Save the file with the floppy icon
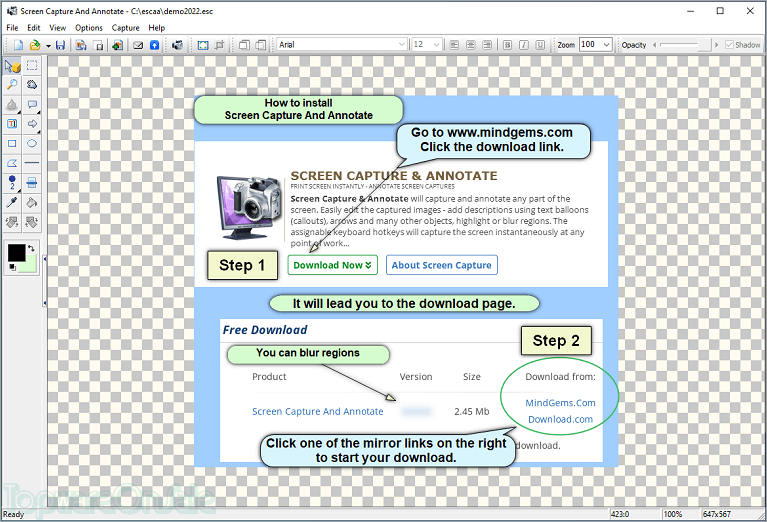Viewport: 767px width, 522px height. click(x=60, y=45)
